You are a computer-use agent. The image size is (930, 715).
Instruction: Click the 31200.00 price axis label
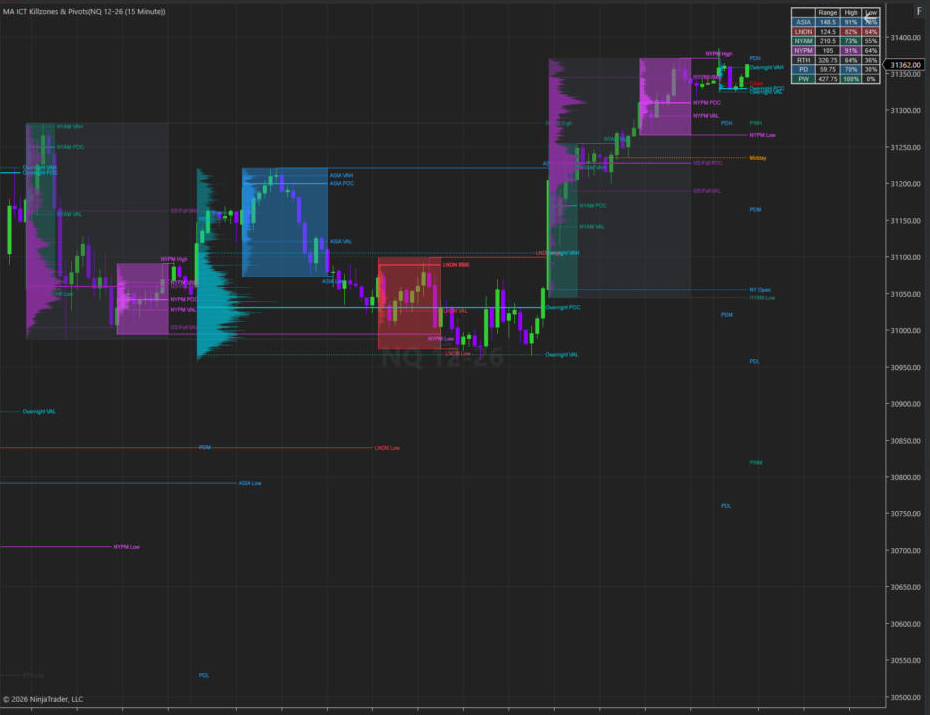(x=905, y=184)
